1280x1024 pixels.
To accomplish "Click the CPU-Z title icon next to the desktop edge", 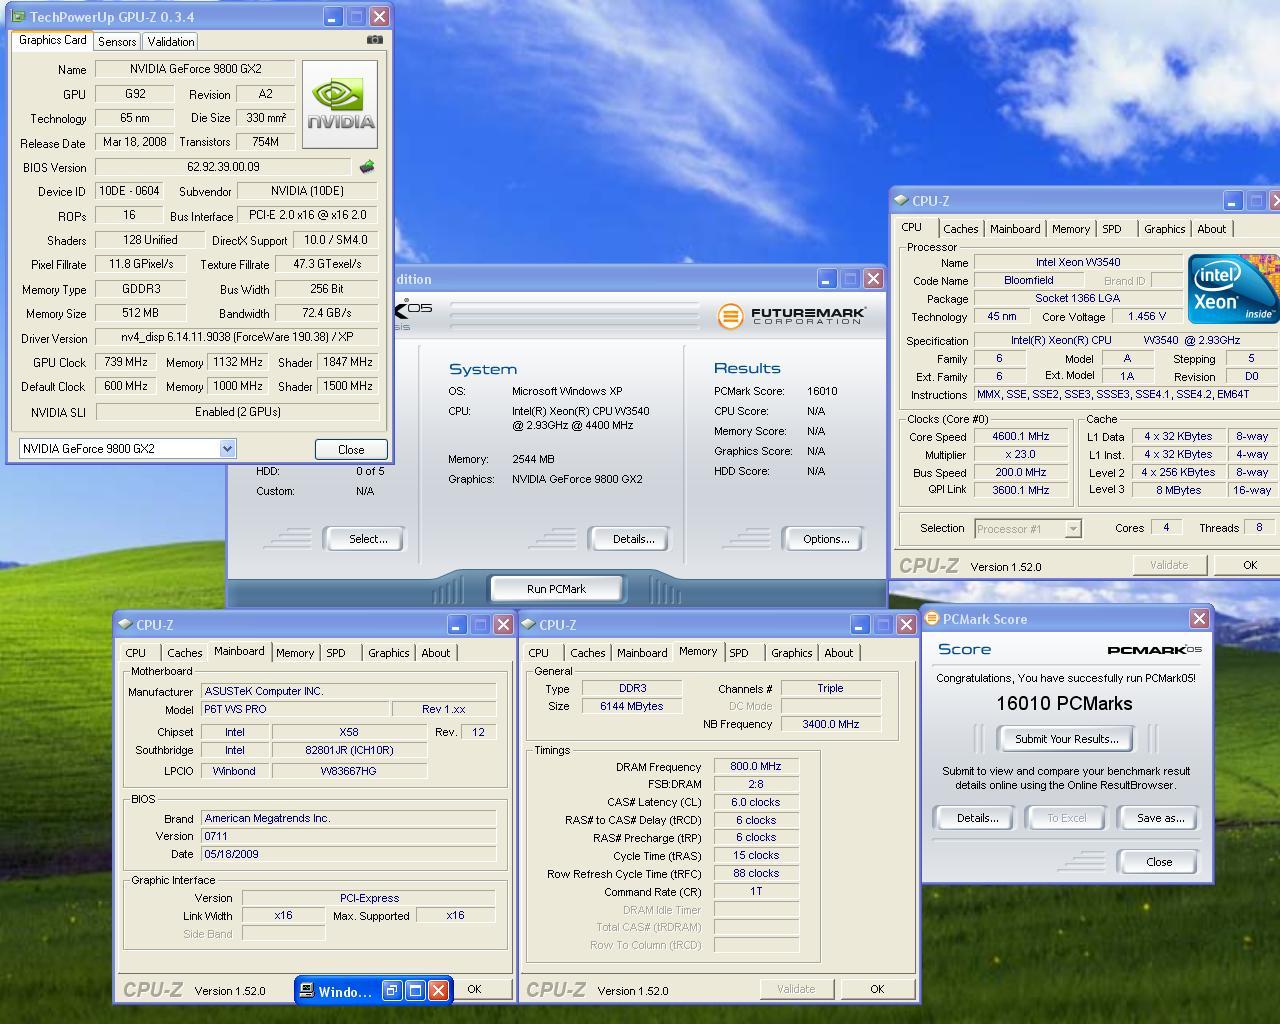I will (901, 200).
